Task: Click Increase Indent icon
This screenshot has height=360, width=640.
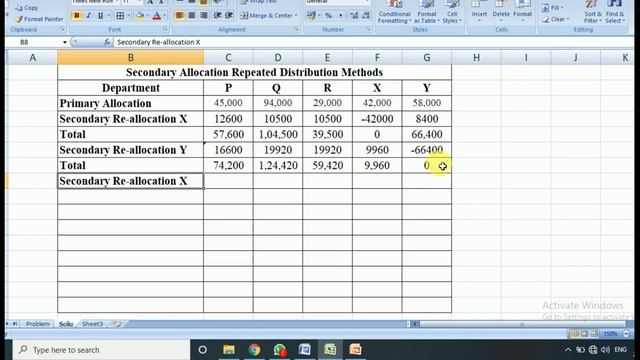Action: [x=229, y=16]
